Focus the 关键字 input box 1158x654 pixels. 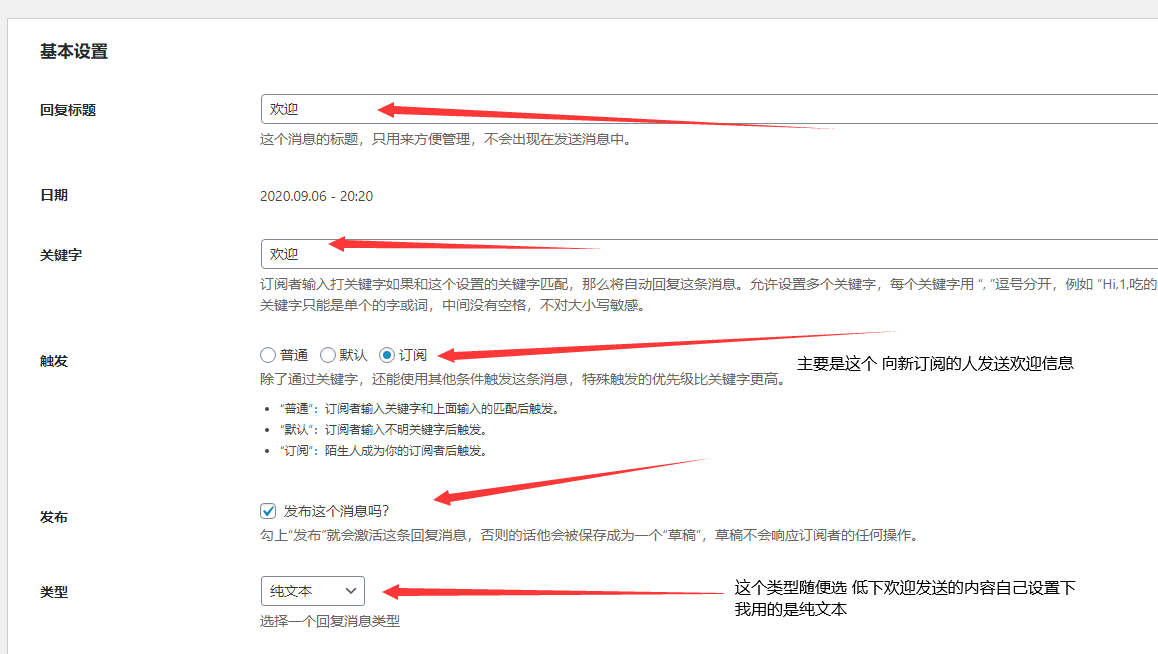click(x=700, y=254)
